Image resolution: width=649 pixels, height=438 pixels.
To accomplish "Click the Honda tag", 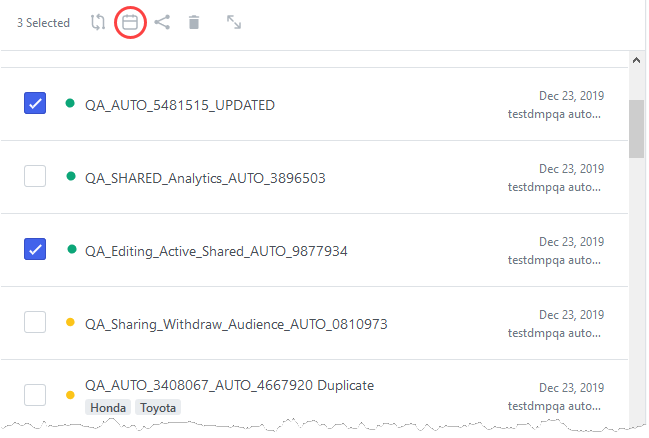I will [108, 408].
